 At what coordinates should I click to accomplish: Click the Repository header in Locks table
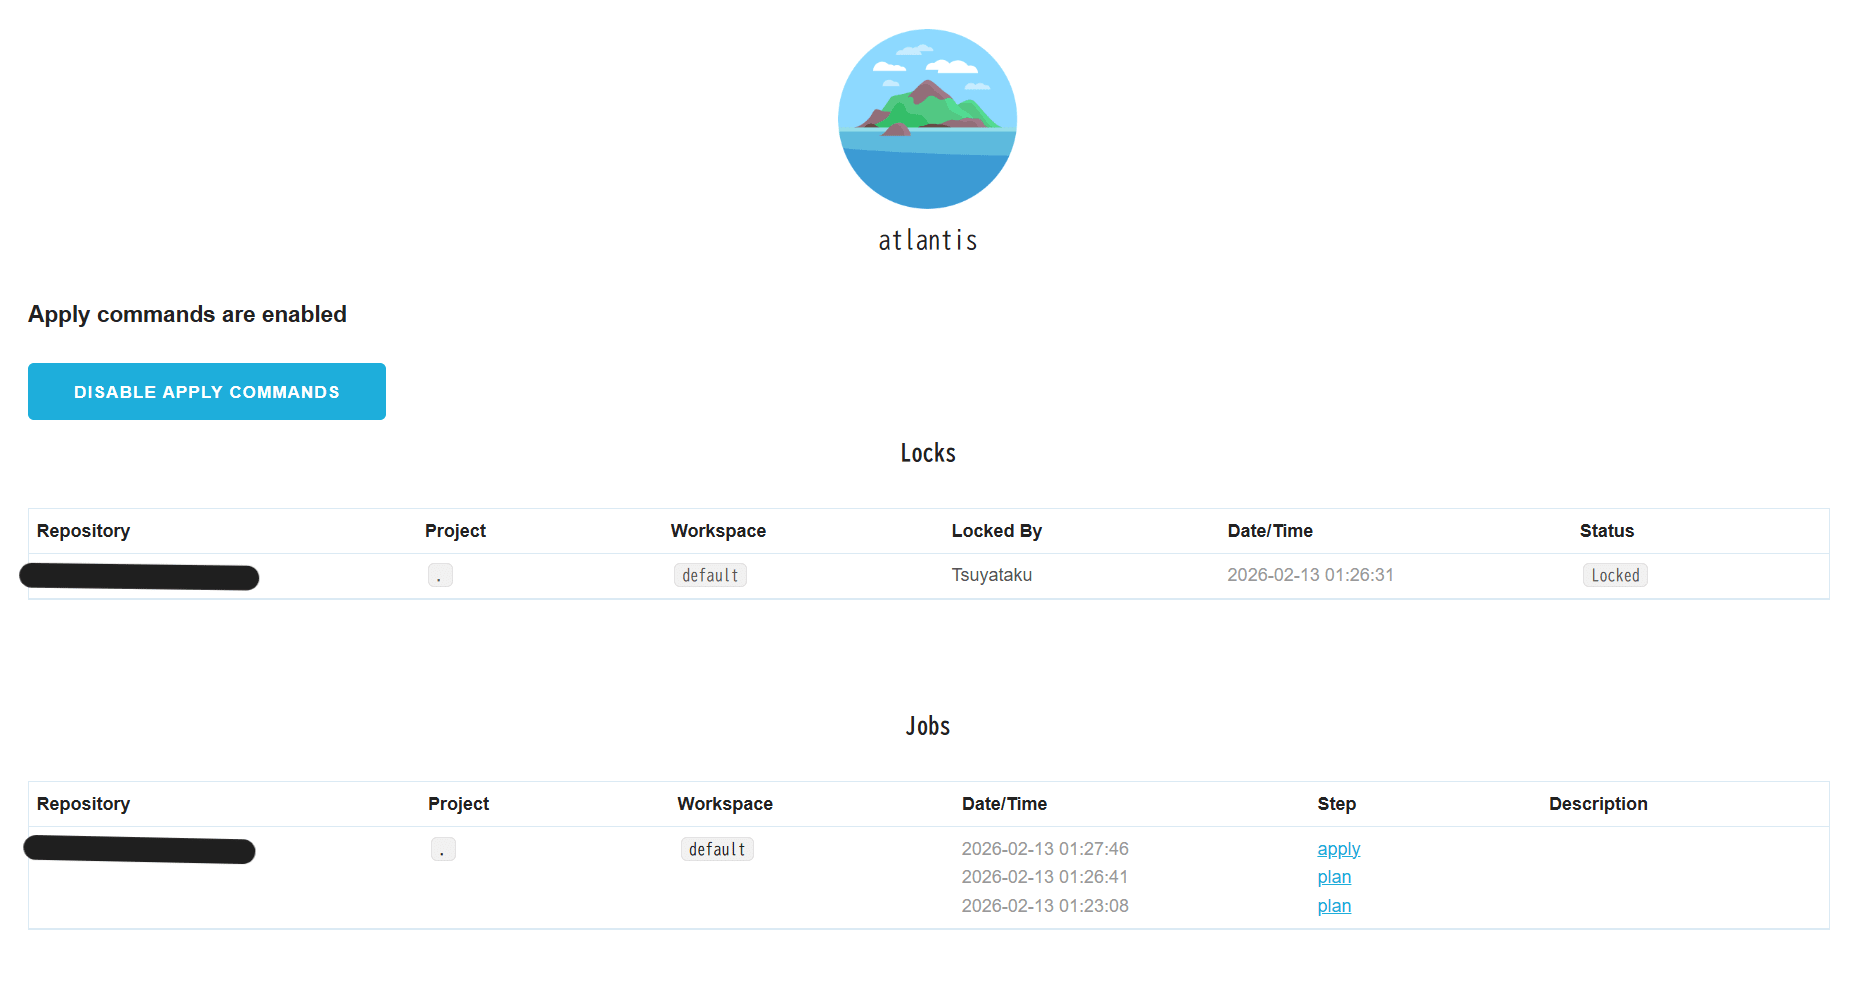(x=83, y=531)
